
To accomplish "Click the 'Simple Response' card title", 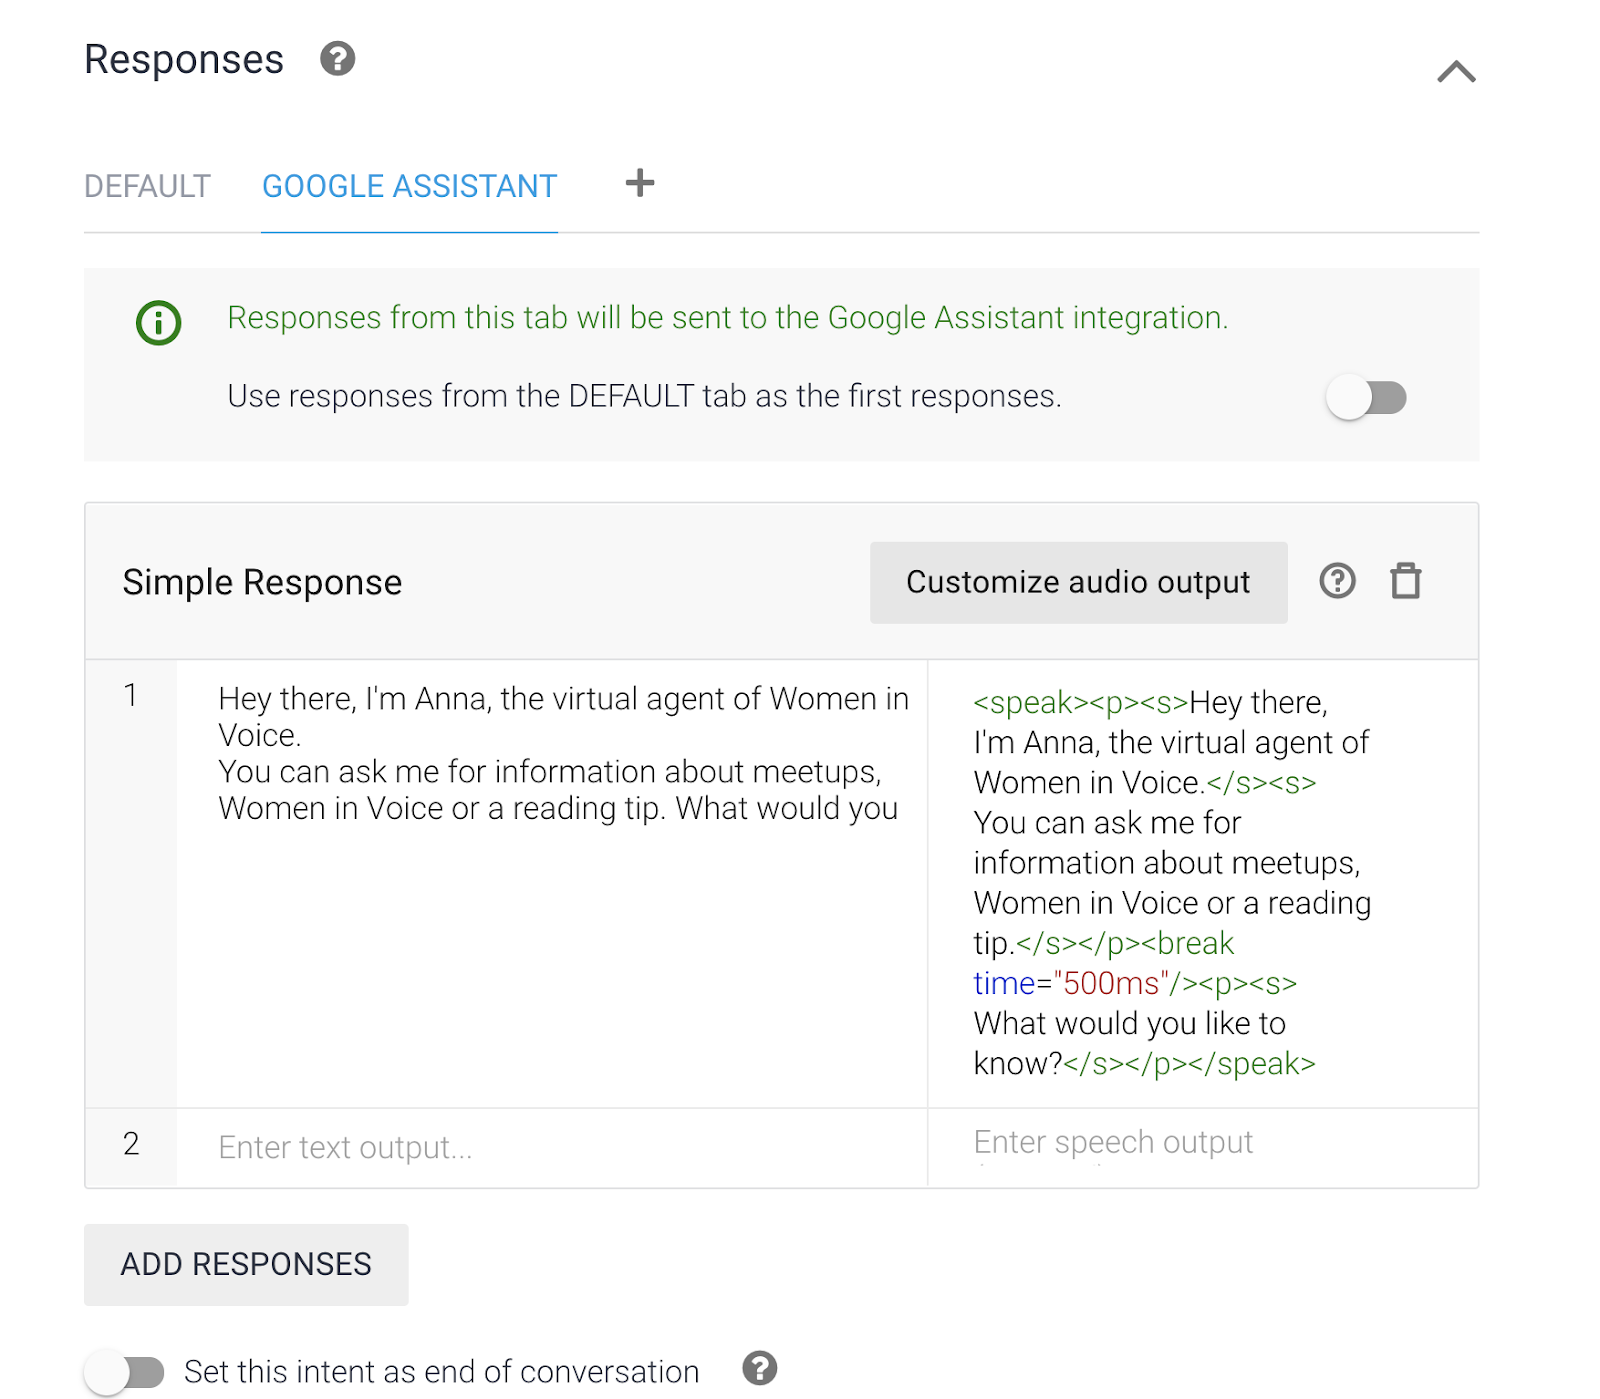I will (x=262, y=582).
